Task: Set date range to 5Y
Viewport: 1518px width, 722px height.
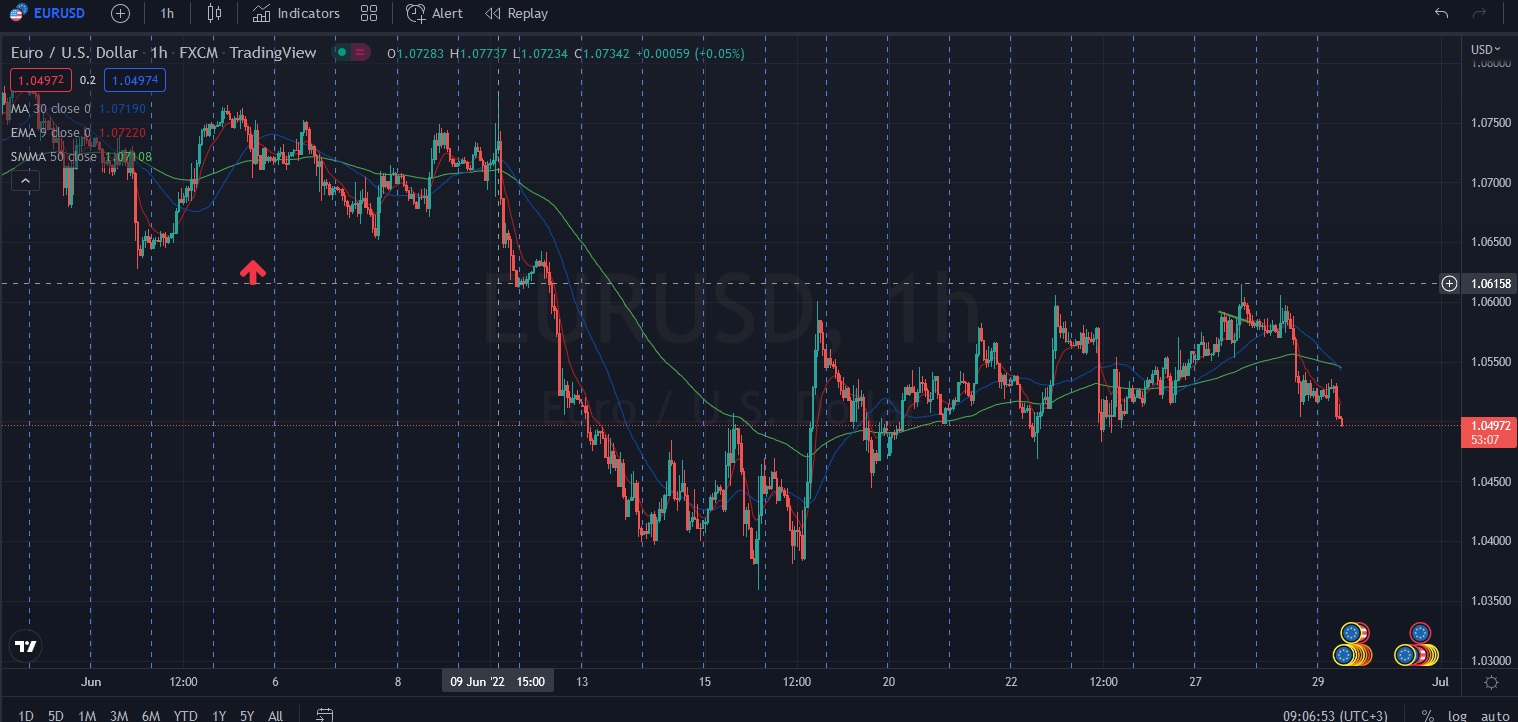Action: [x=247, y=715]
